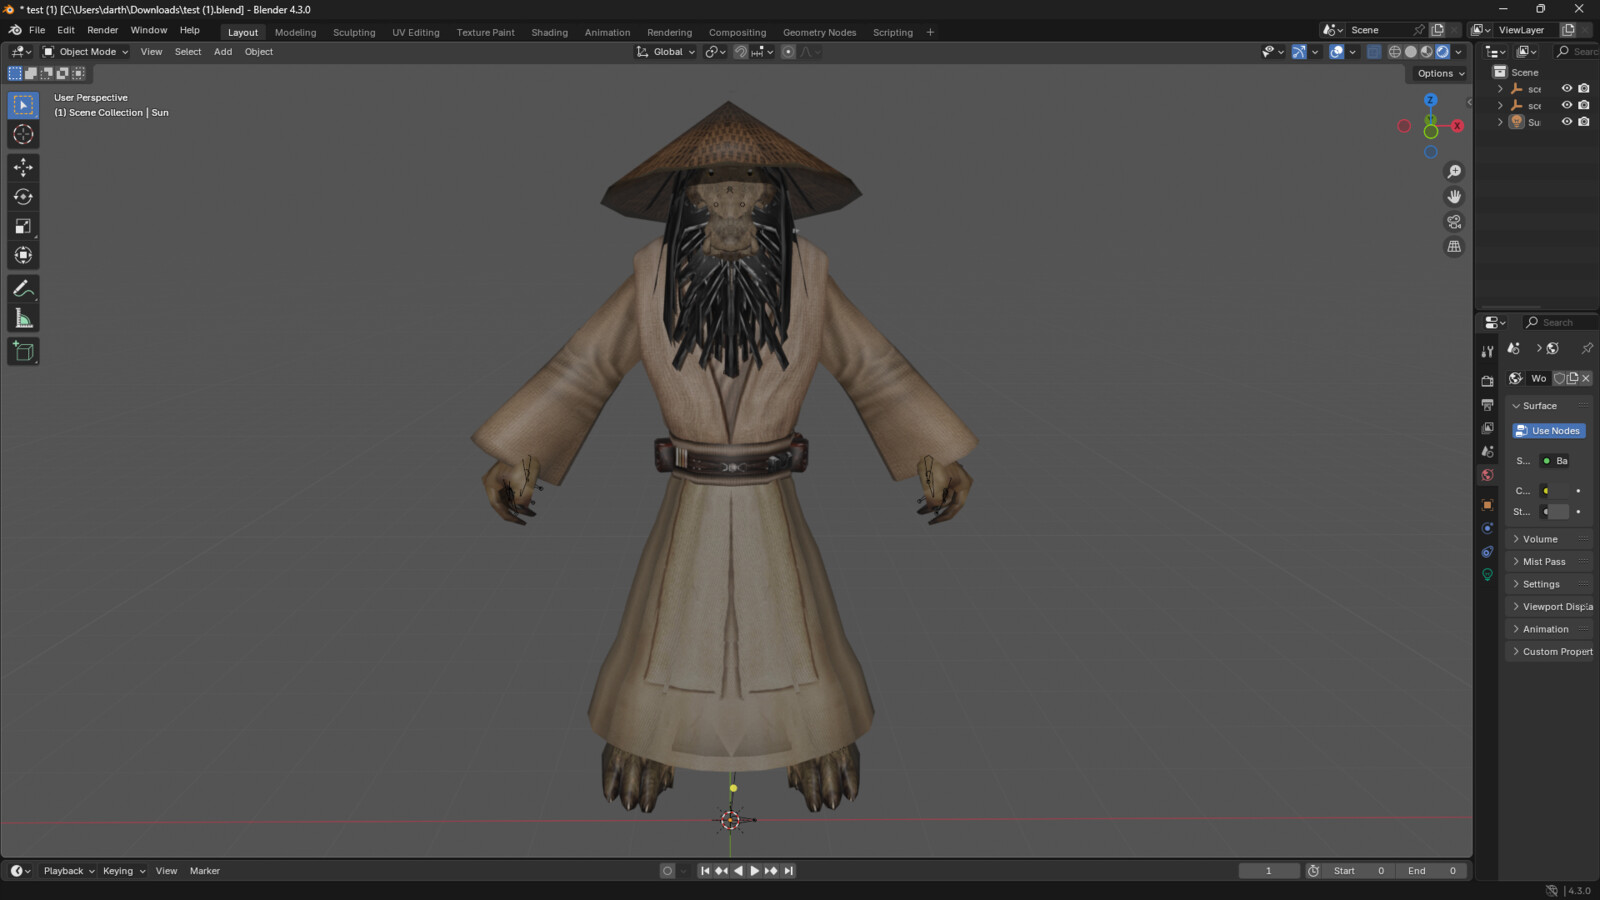Toggle X-ray display
Screen dimensions: 1600x900
click(1374, 52)
